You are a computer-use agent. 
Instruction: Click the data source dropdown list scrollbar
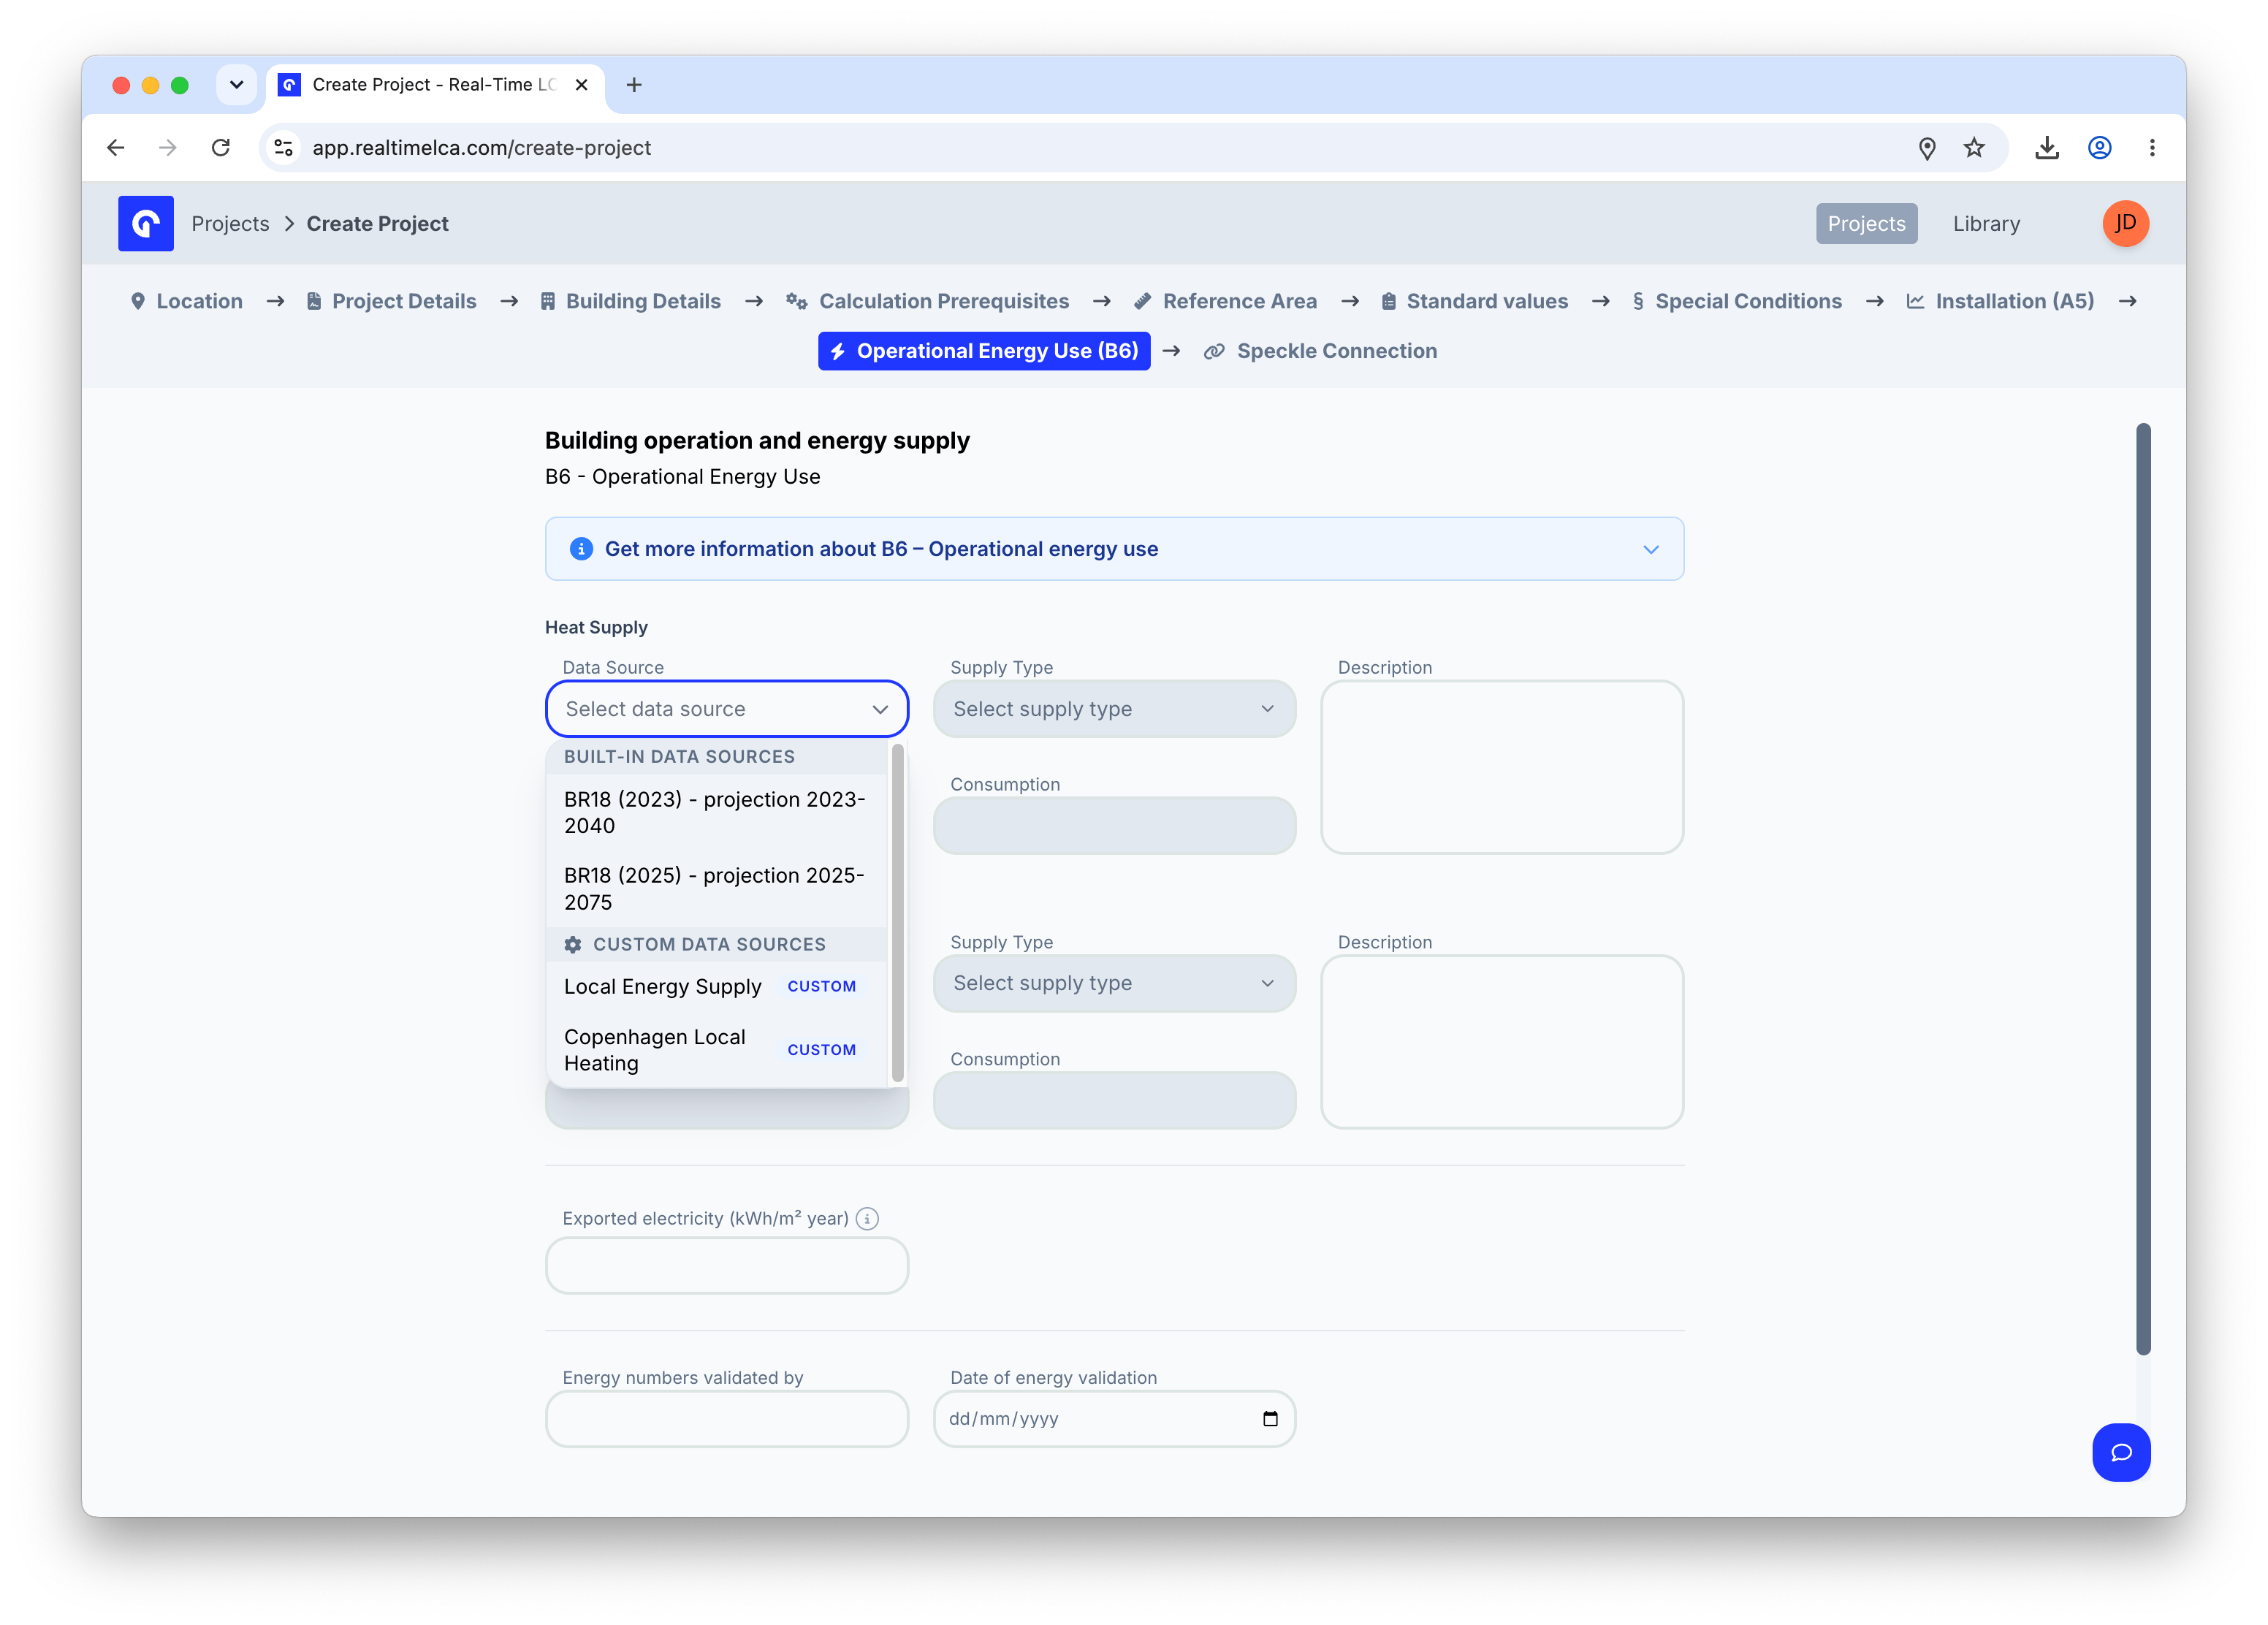[897, 912]
